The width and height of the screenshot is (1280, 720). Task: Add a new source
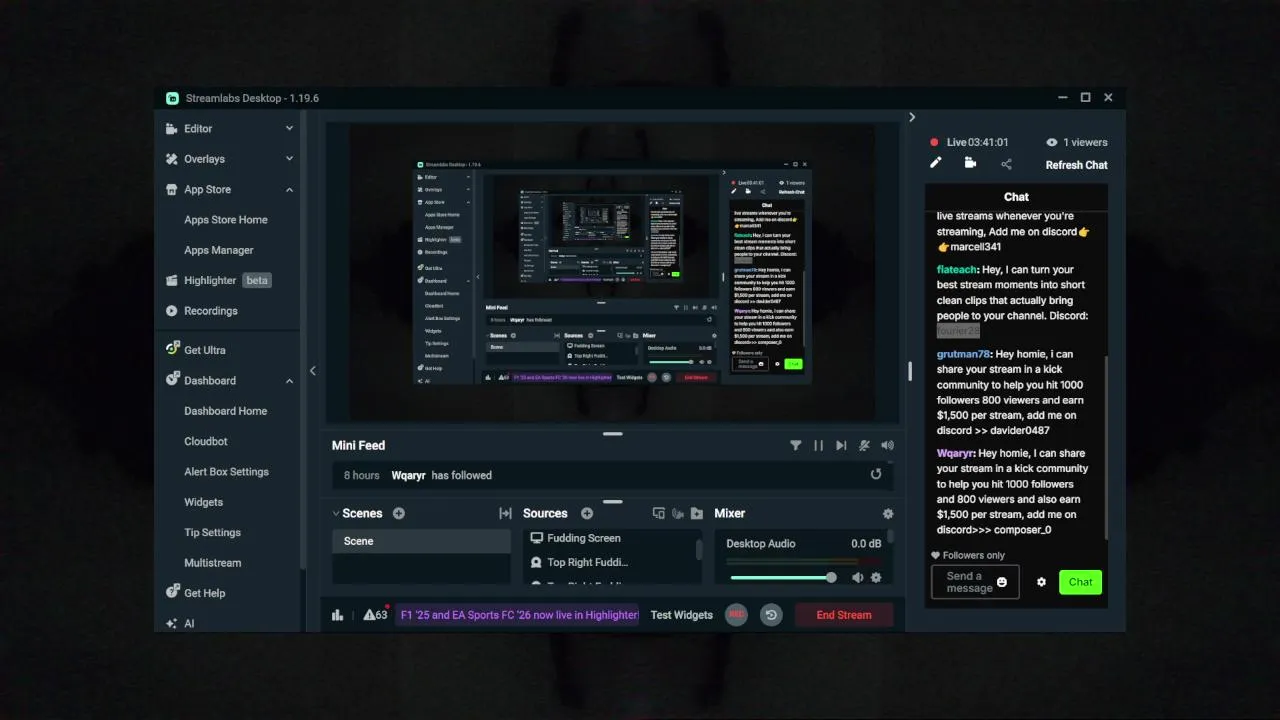587,513
